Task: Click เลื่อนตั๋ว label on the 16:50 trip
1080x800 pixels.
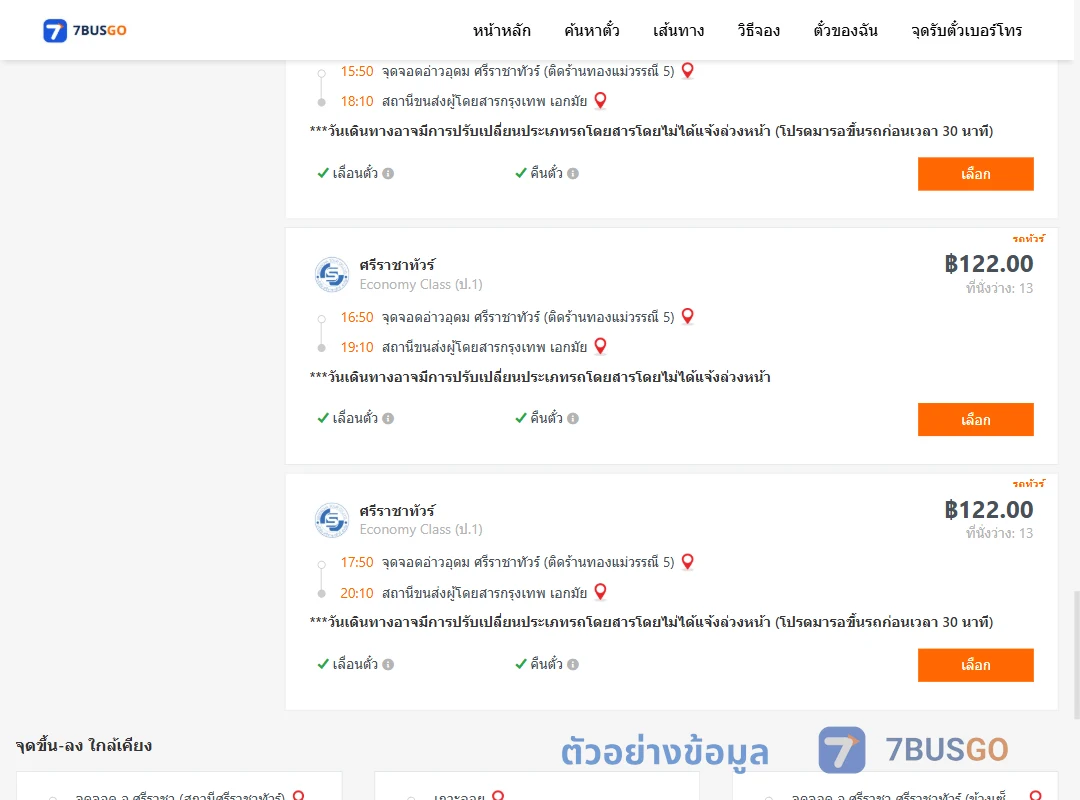Action: point(355,418)
